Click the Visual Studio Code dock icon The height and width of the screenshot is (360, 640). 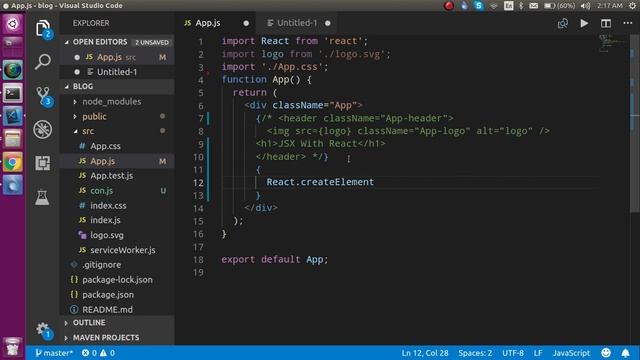coord(13,116)
